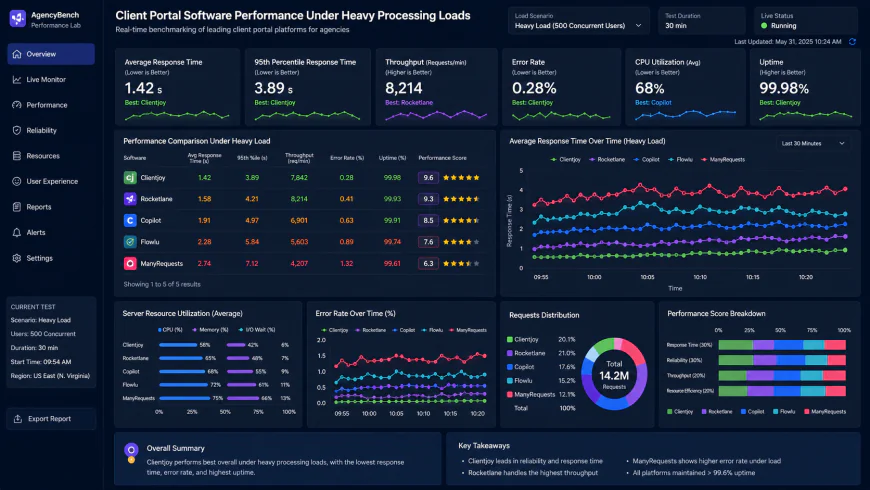
Task: Click 'Showing 1 to 5 of 5 results'
Action: pyautogui.click(x=162, y=284)
